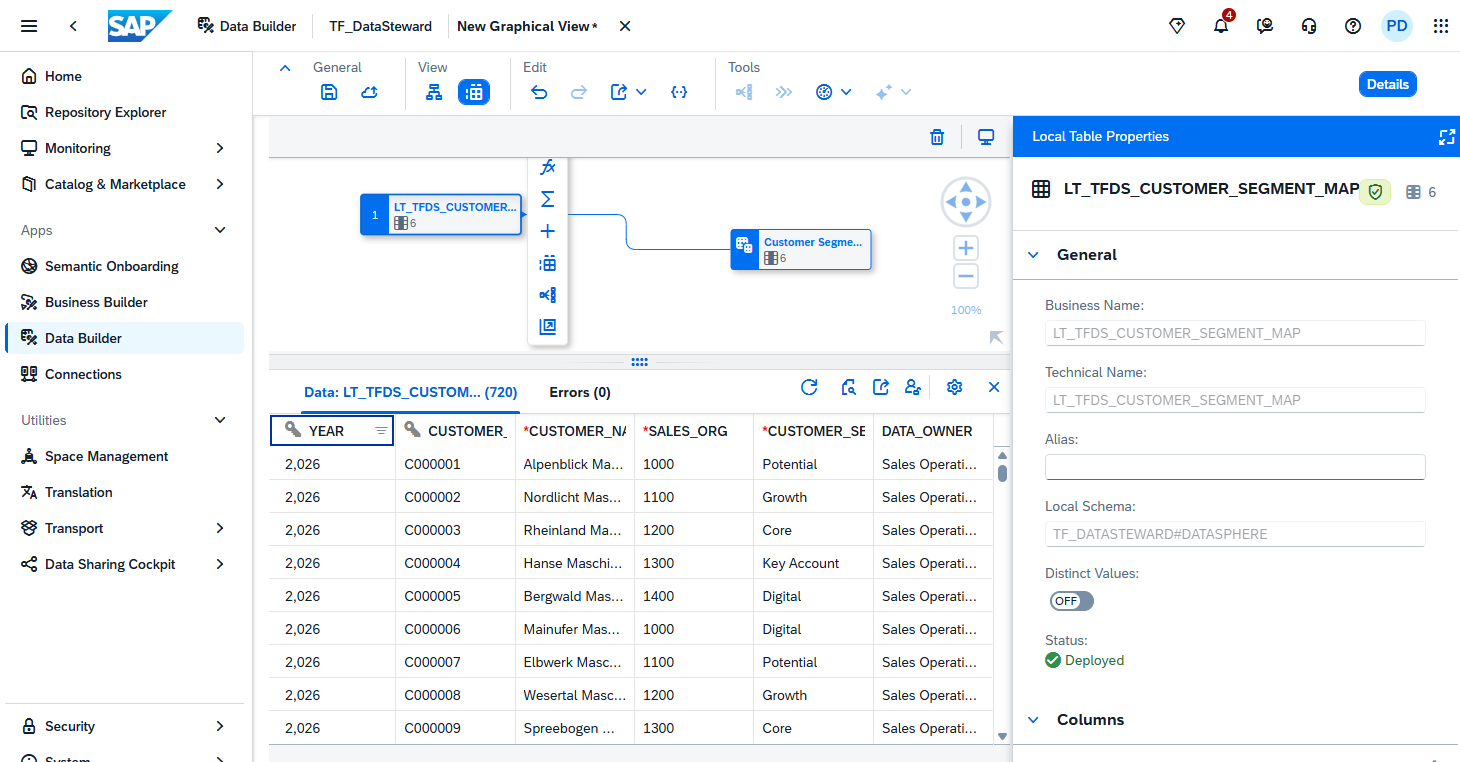Toggle the data preview view button
Screen dimensions: 1460x762
(x=474, y=92)
